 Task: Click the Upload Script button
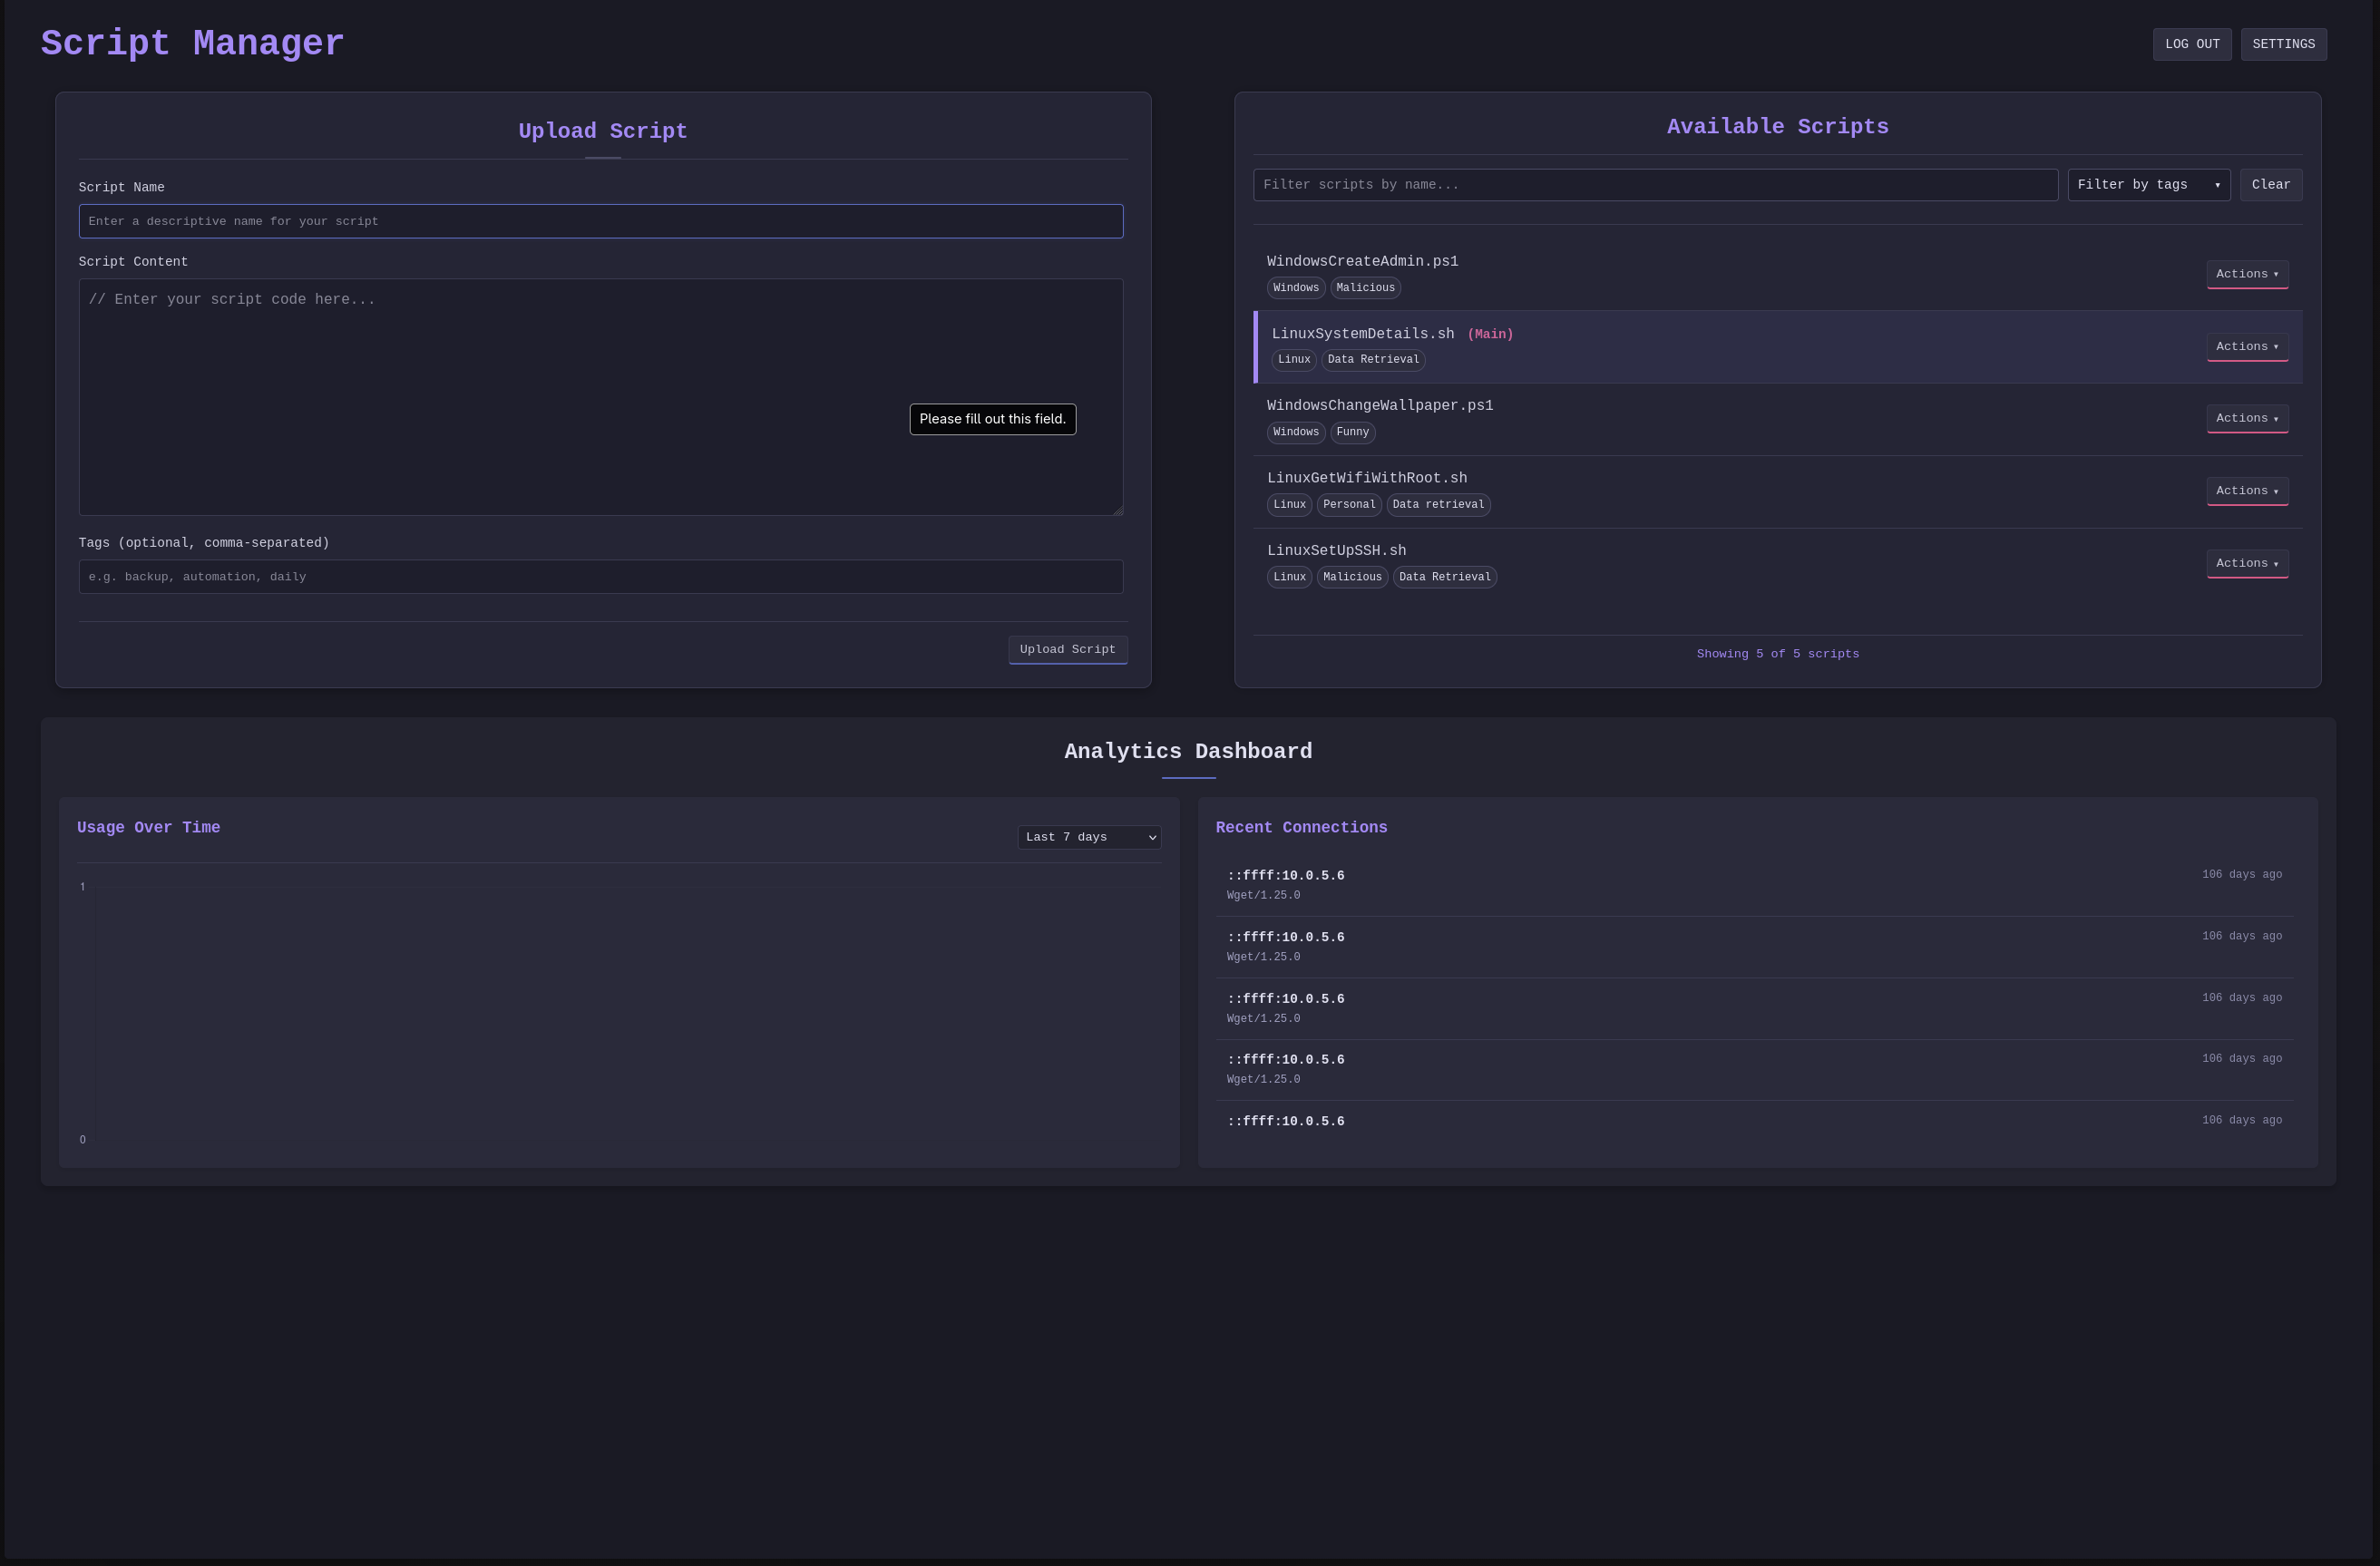click(1067, 649)
